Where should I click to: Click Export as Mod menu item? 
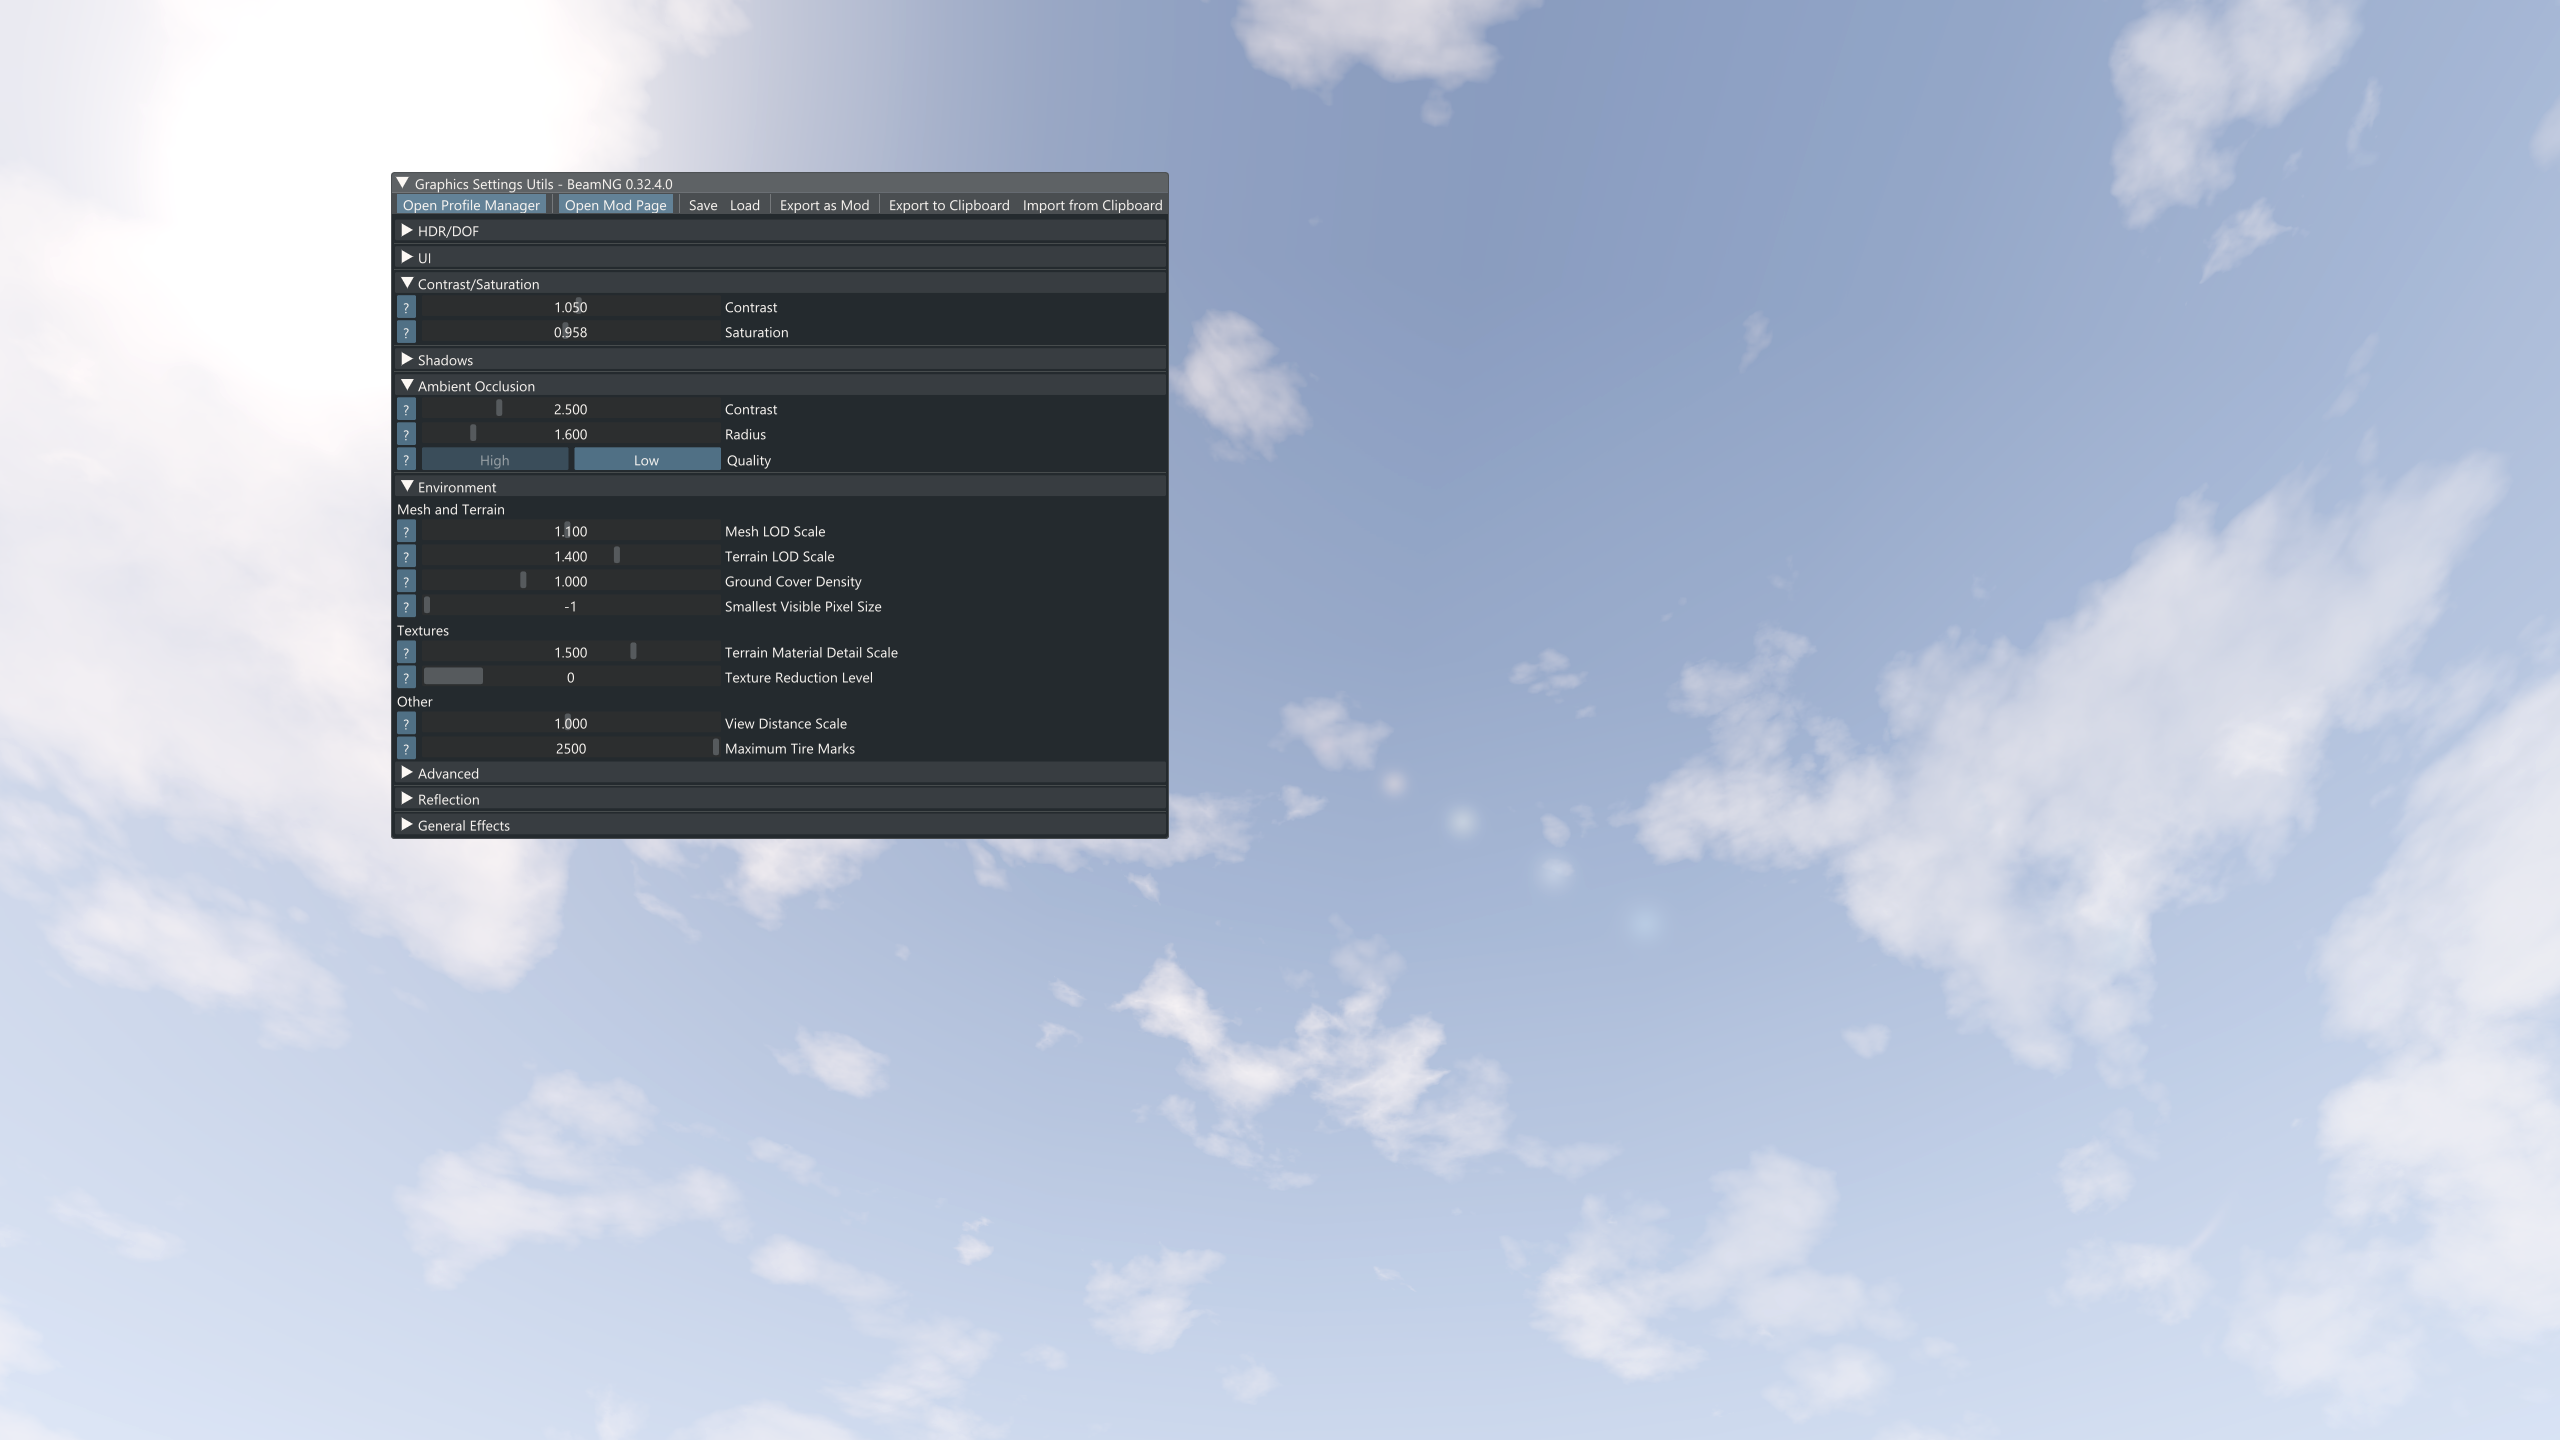(823, 205)
